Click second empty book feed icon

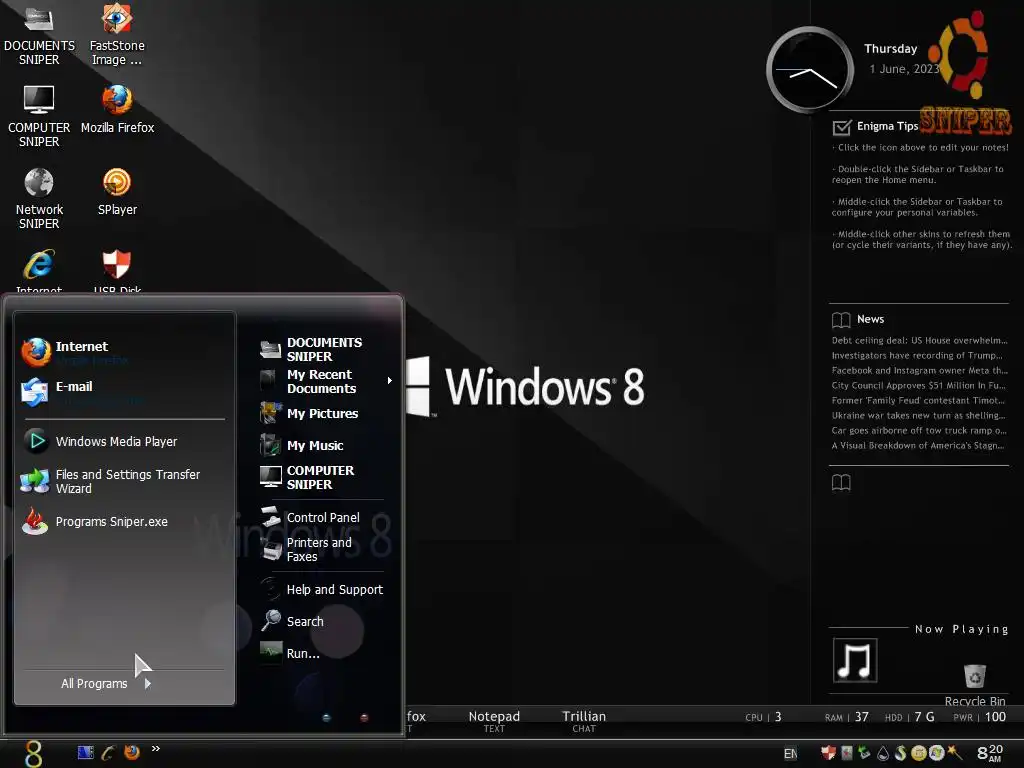tap(841, 483)
